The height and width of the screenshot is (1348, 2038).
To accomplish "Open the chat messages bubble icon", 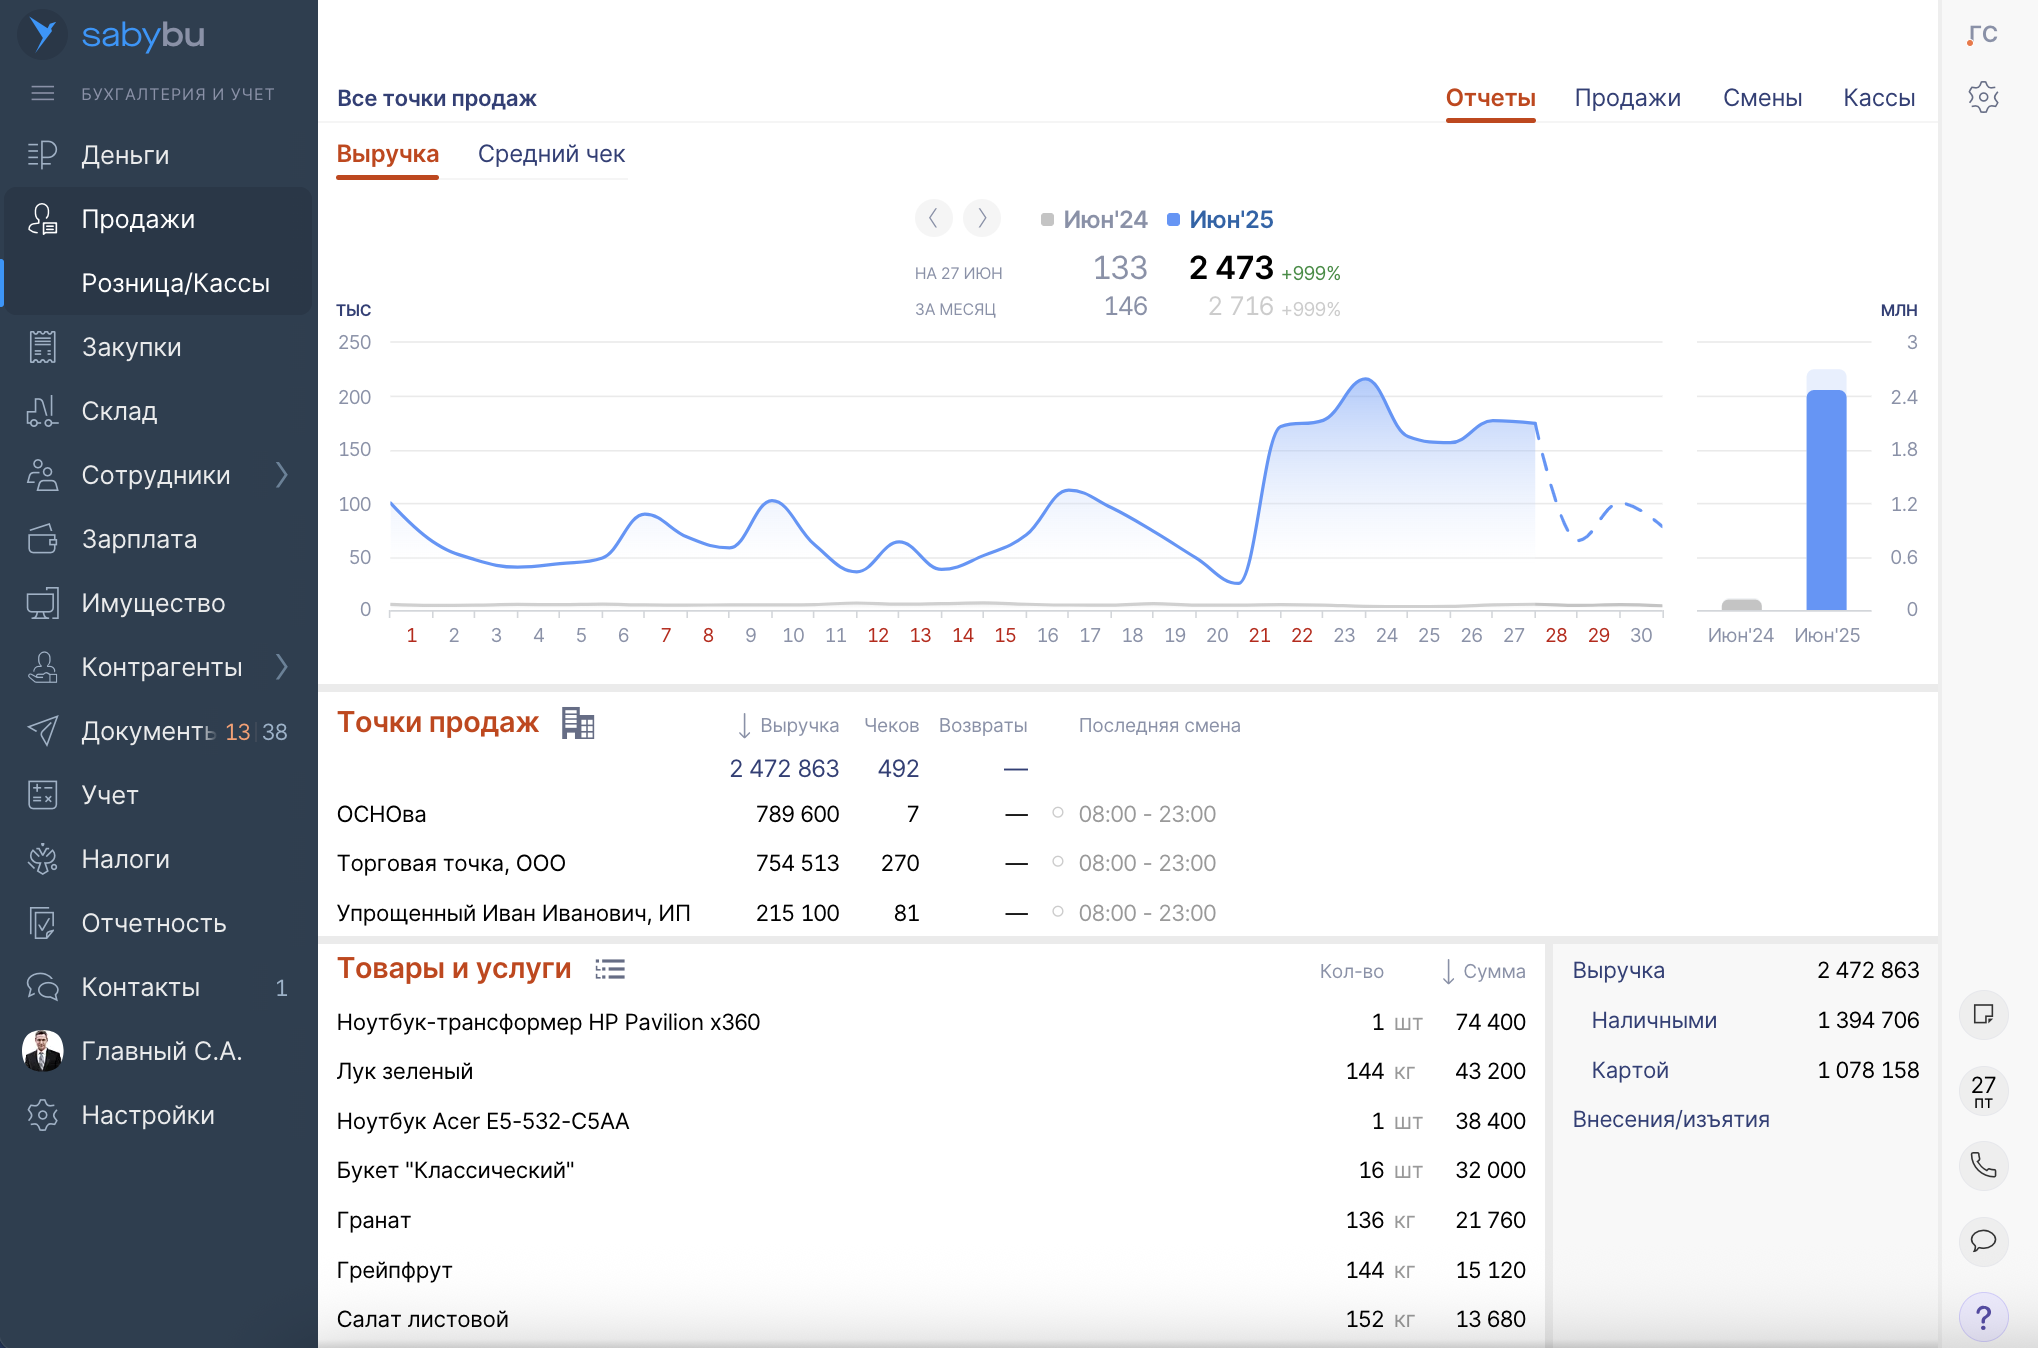I will 1983,1241.
